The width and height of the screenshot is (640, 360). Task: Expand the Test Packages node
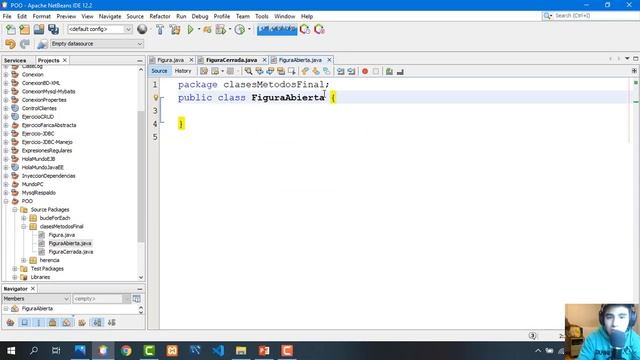coord(15,269)
